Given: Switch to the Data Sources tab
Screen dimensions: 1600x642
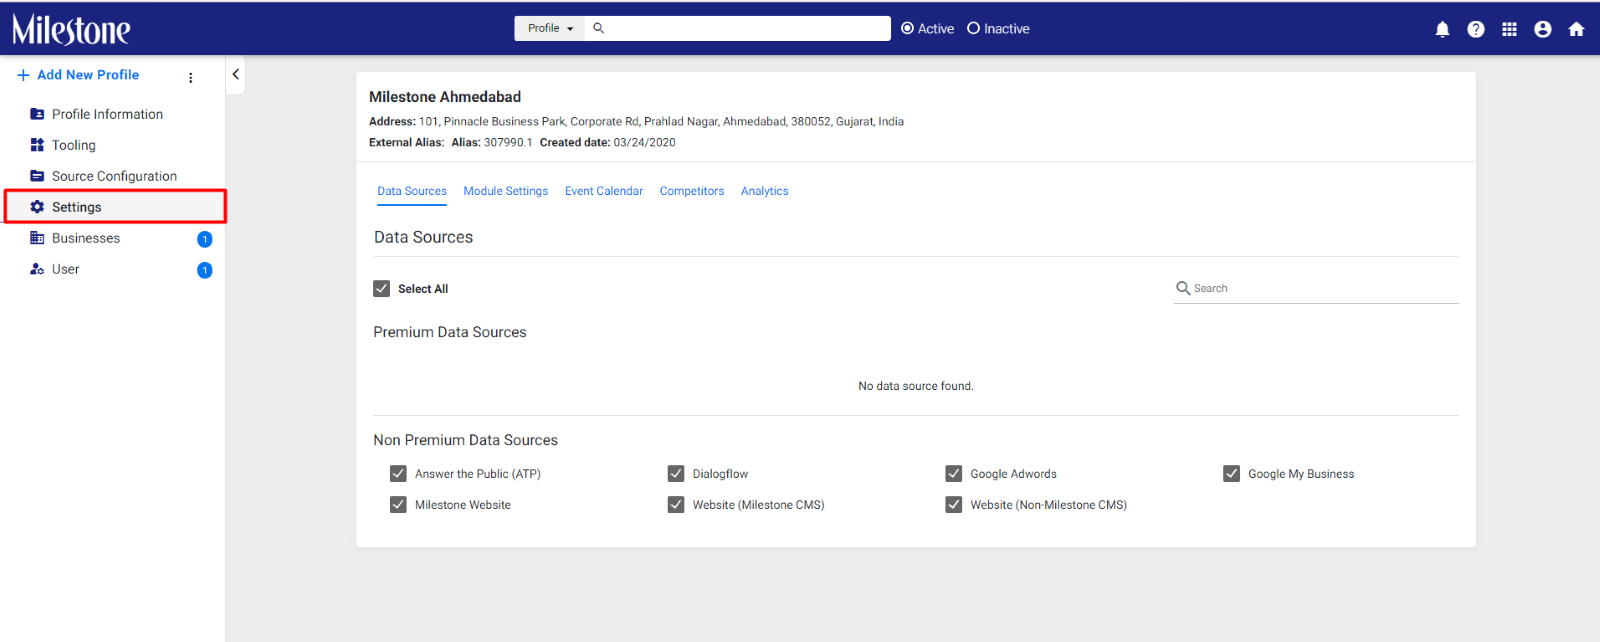Looking at the screenshot, I should pyautogui.click(x=412, y=191).
